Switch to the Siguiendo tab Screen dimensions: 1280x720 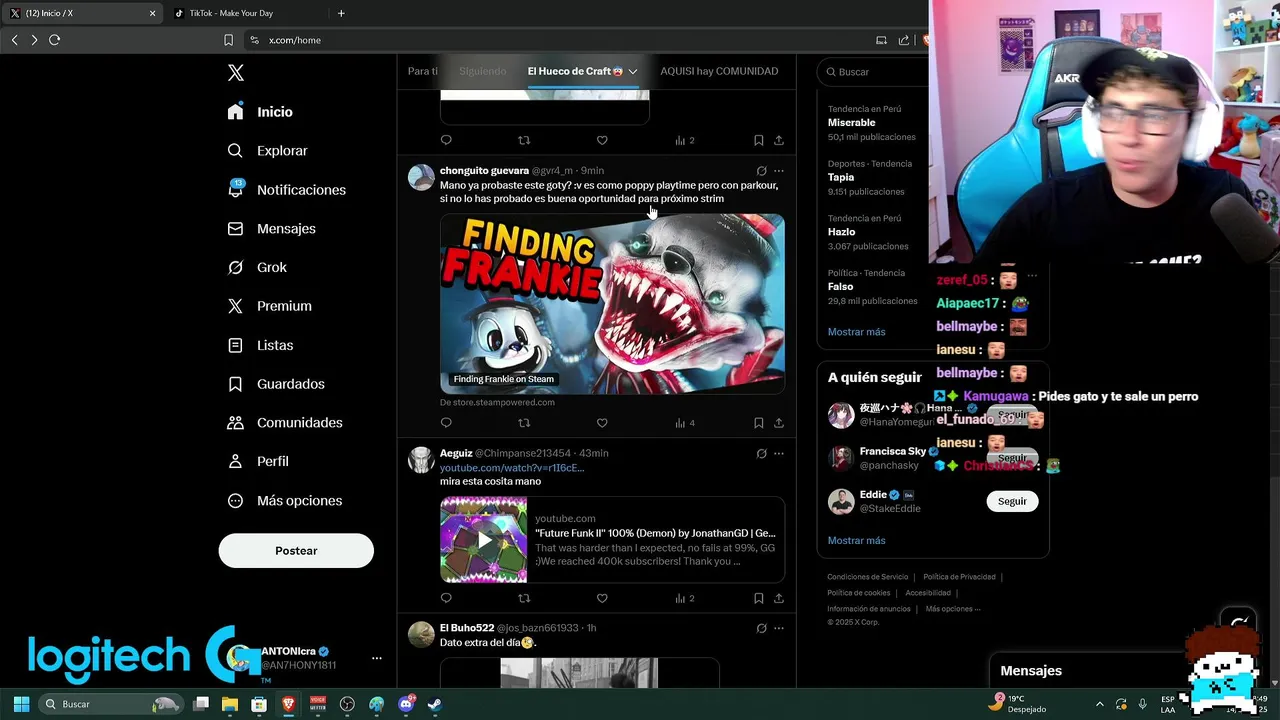(x=483, y=71)
